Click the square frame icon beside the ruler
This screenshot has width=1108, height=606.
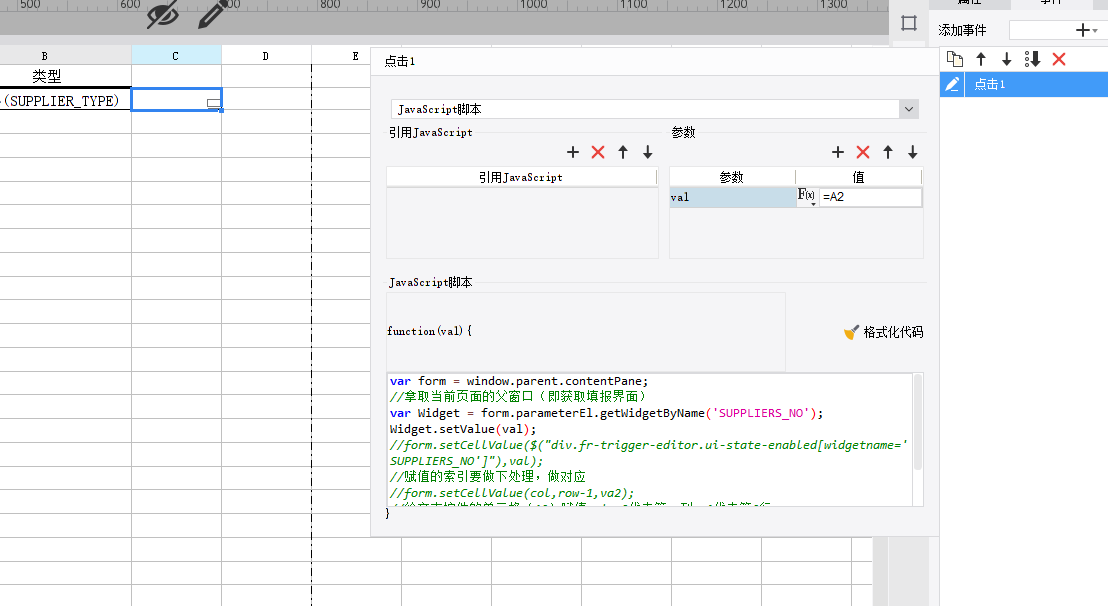[x=909, y=23]
